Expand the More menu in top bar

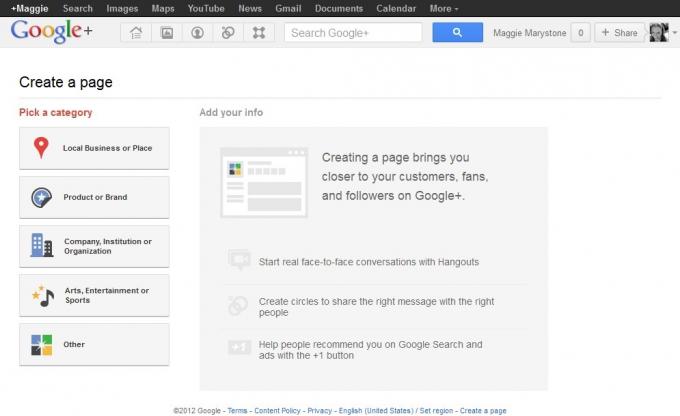coord(444,8)
